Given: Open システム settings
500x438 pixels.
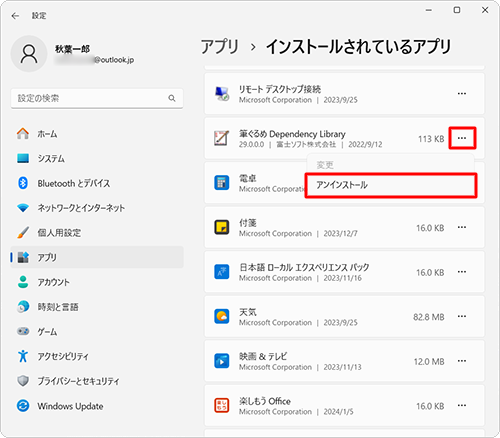Looking at the screenshot, I should [x=97, y=158].
